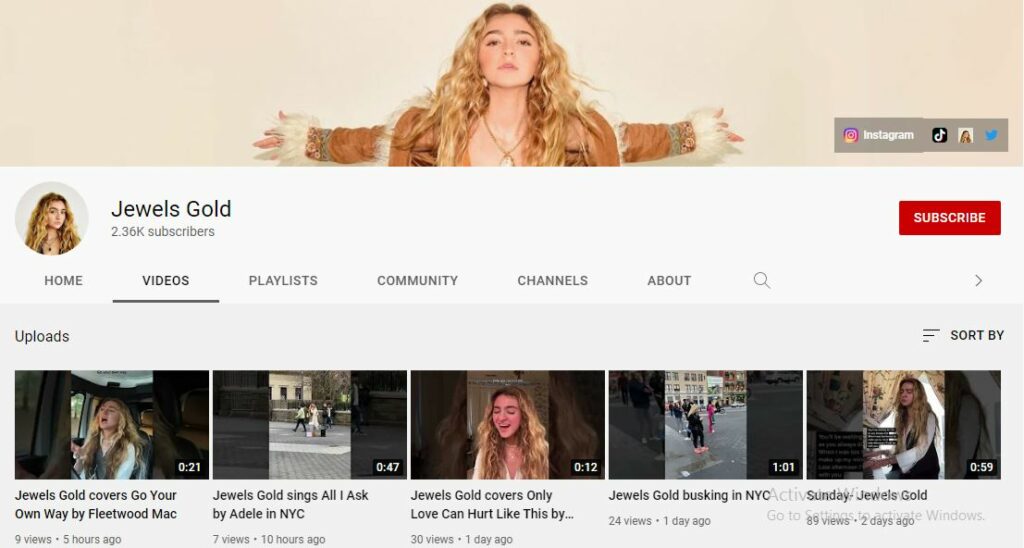The image size is (1024, 548).
Task: Click the 1:01 duration badge
Action: click(783, 467)
